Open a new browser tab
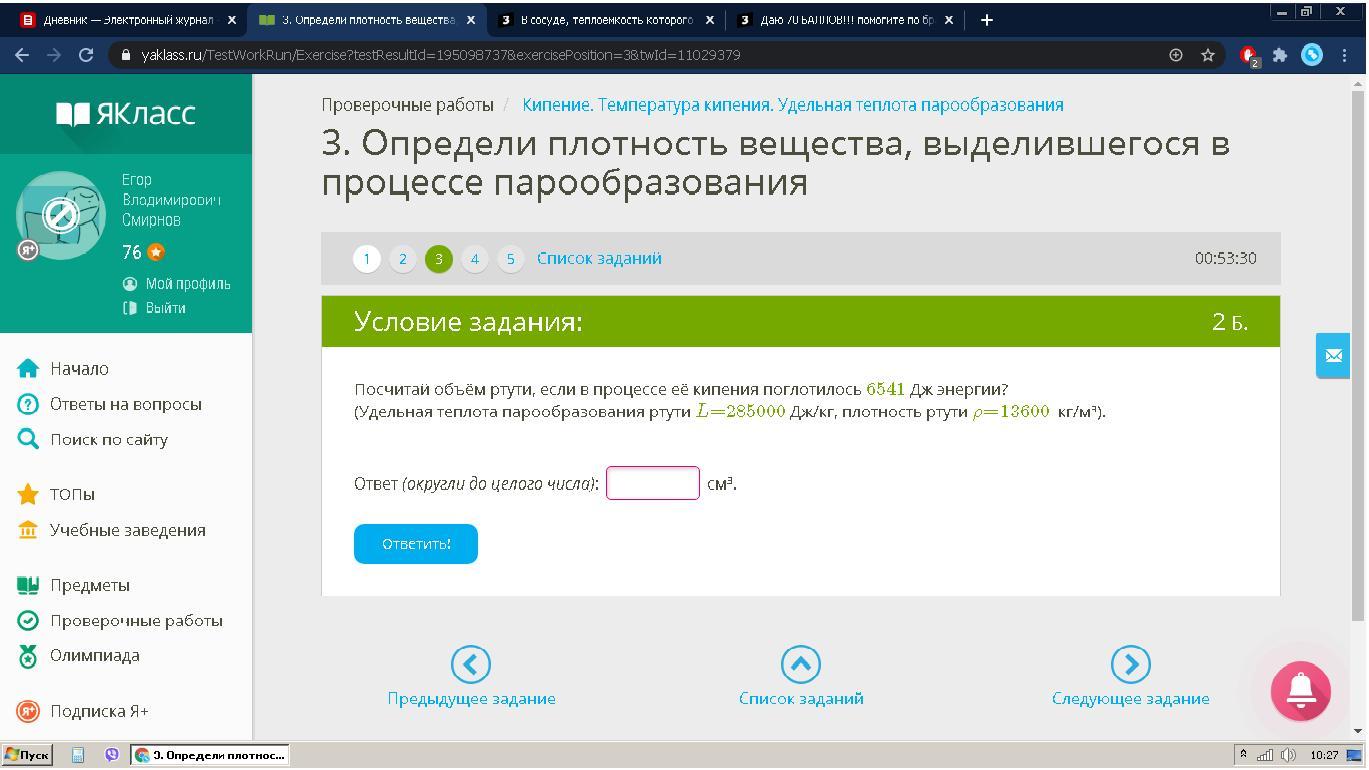Viewport: 1369px width, 770px height. tap(987, 19)
